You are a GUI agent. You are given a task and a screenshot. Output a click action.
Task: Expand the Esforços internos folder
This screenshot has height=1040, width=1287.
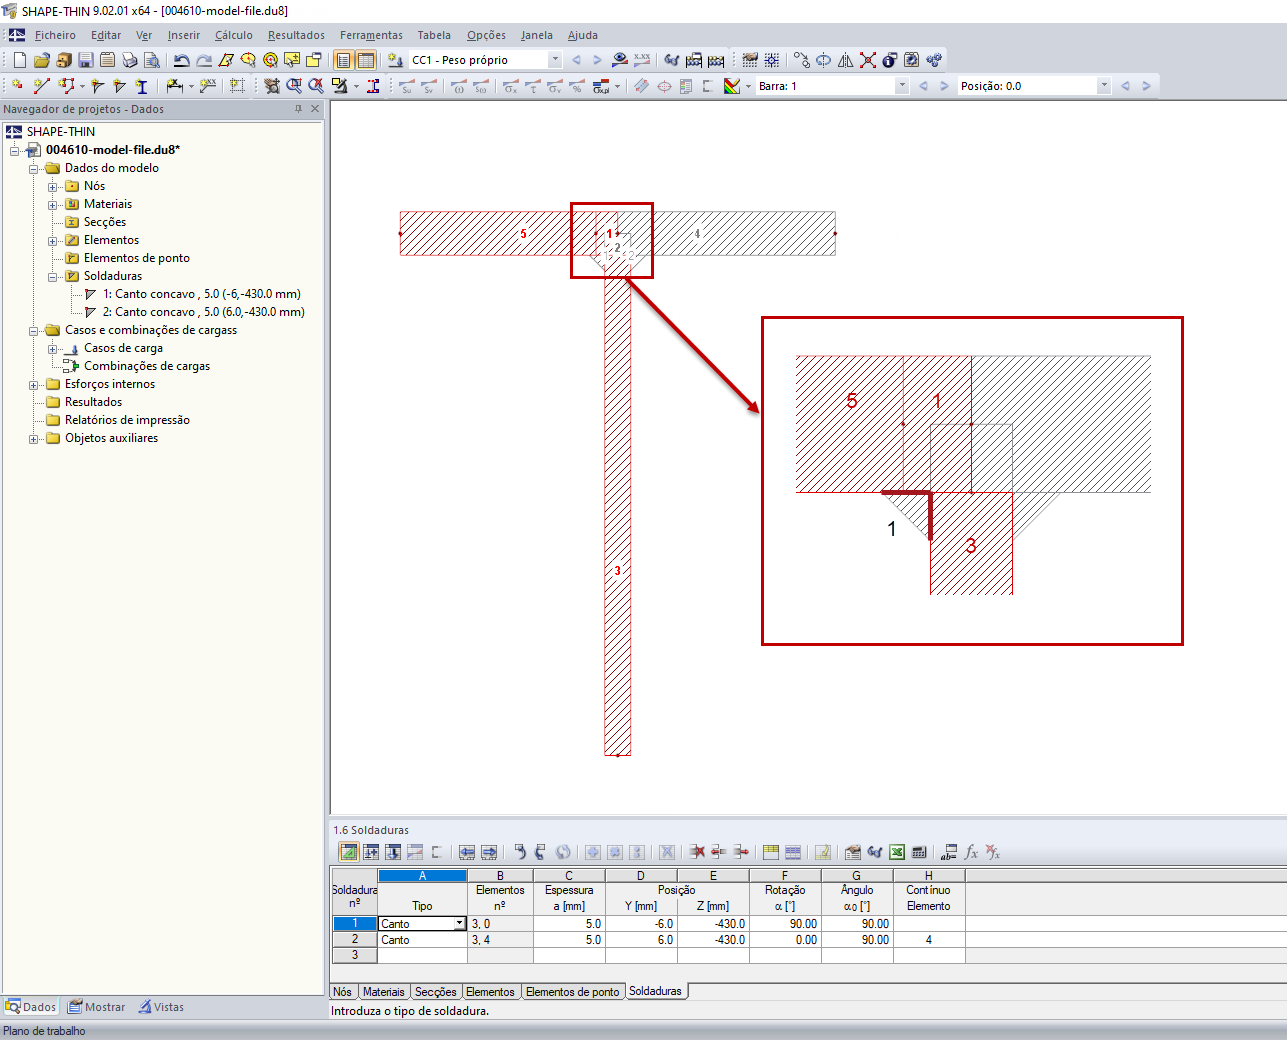[34, 384]
